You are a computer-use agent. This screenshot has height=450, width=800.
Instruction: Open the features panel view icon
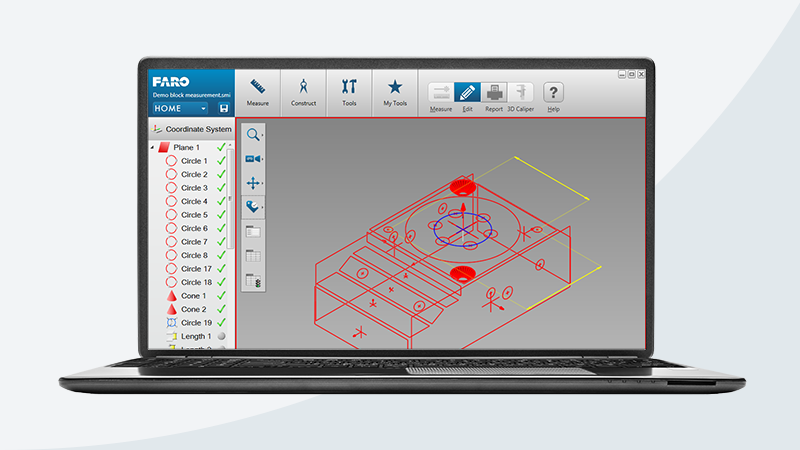(253, 232)
